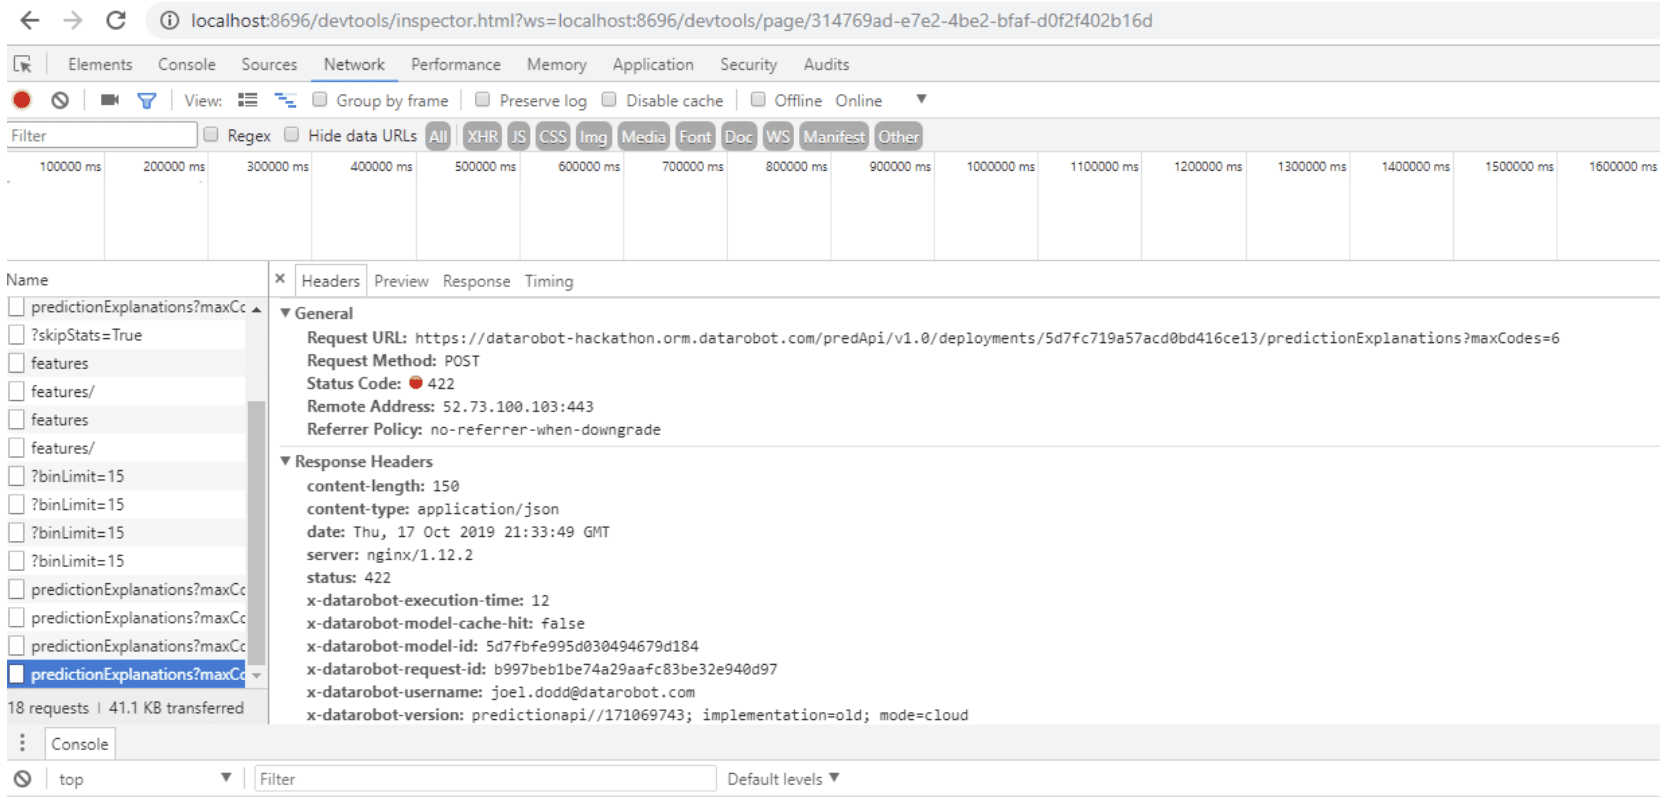Activate the inspect element picker icon

(x=22, y=64)
